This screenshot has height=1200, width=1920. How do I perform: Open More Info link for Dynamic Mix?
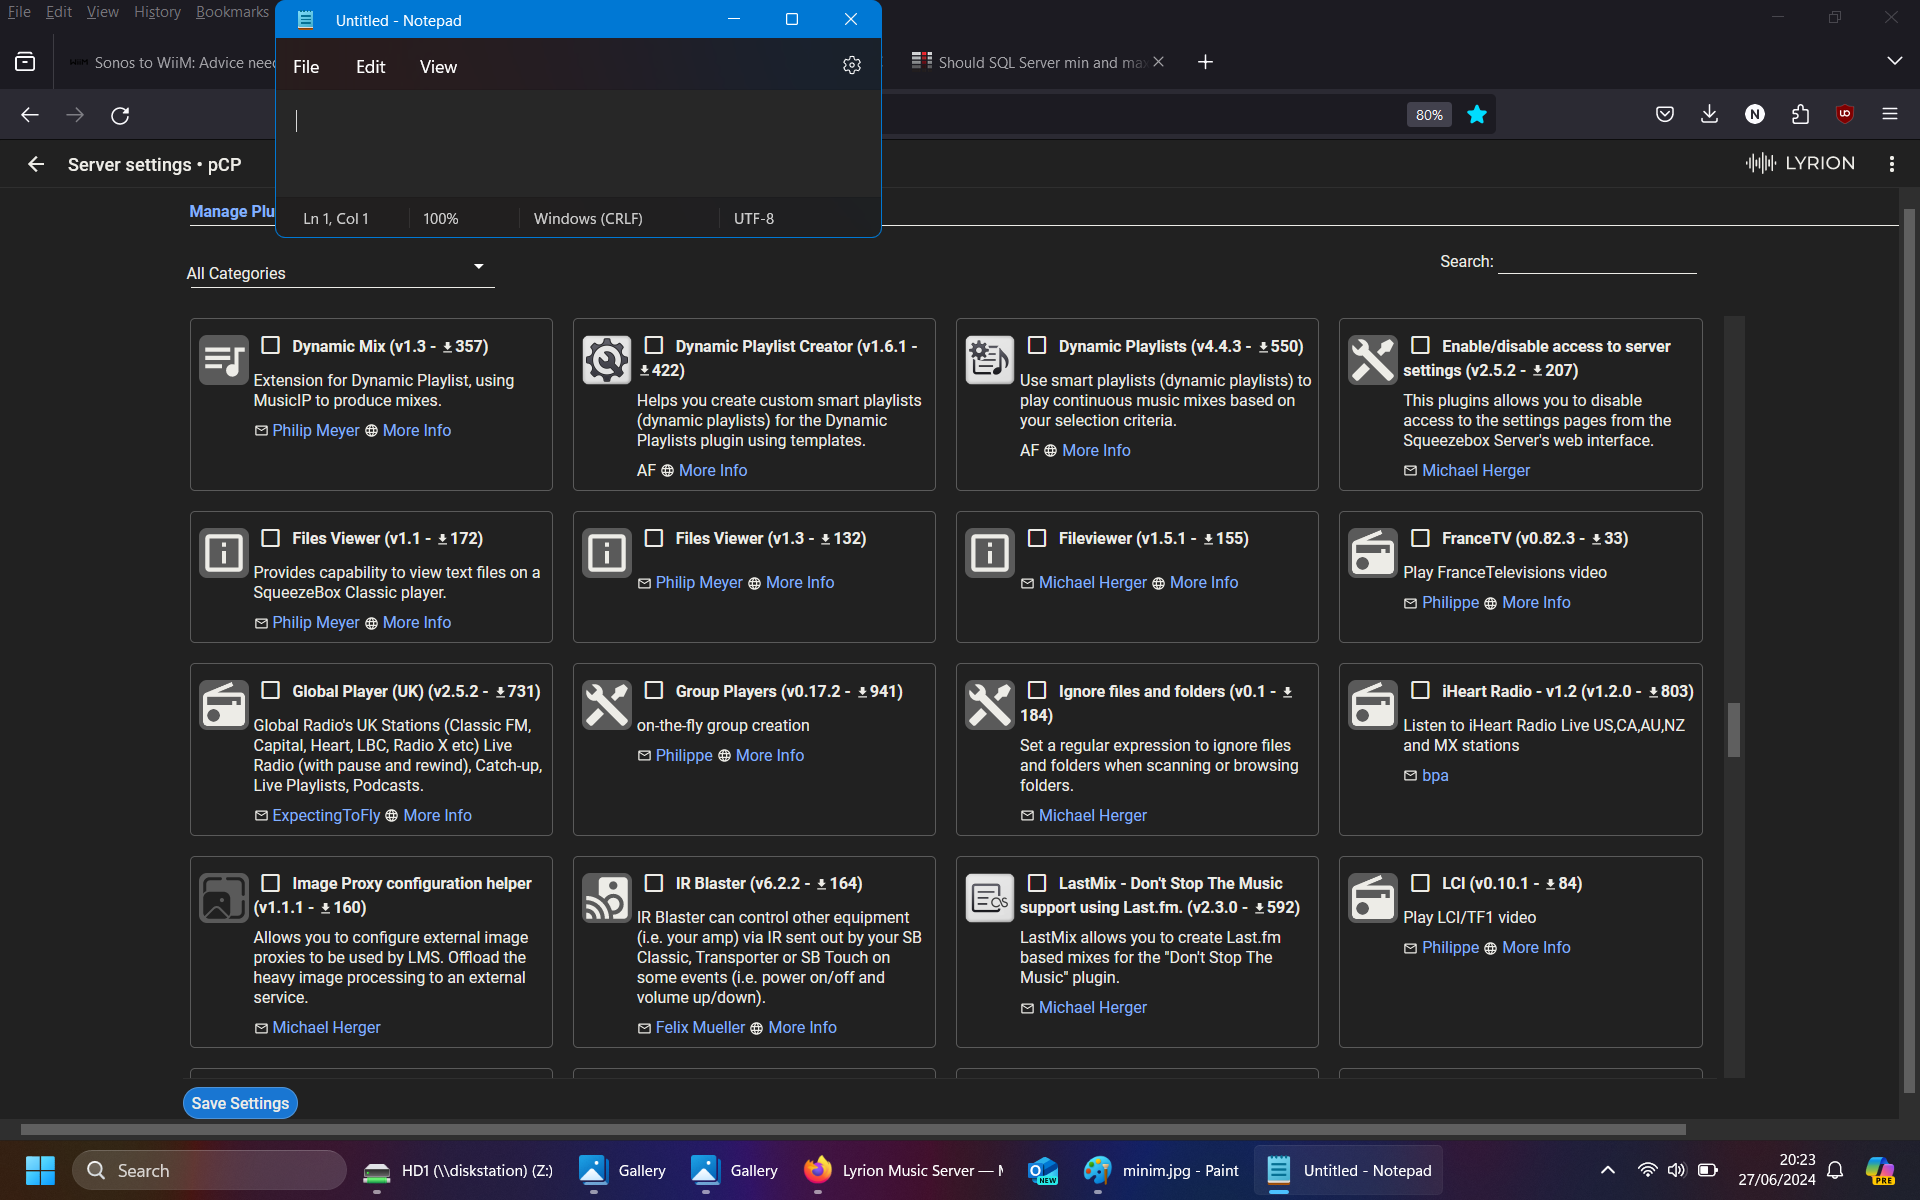[416, 430]
